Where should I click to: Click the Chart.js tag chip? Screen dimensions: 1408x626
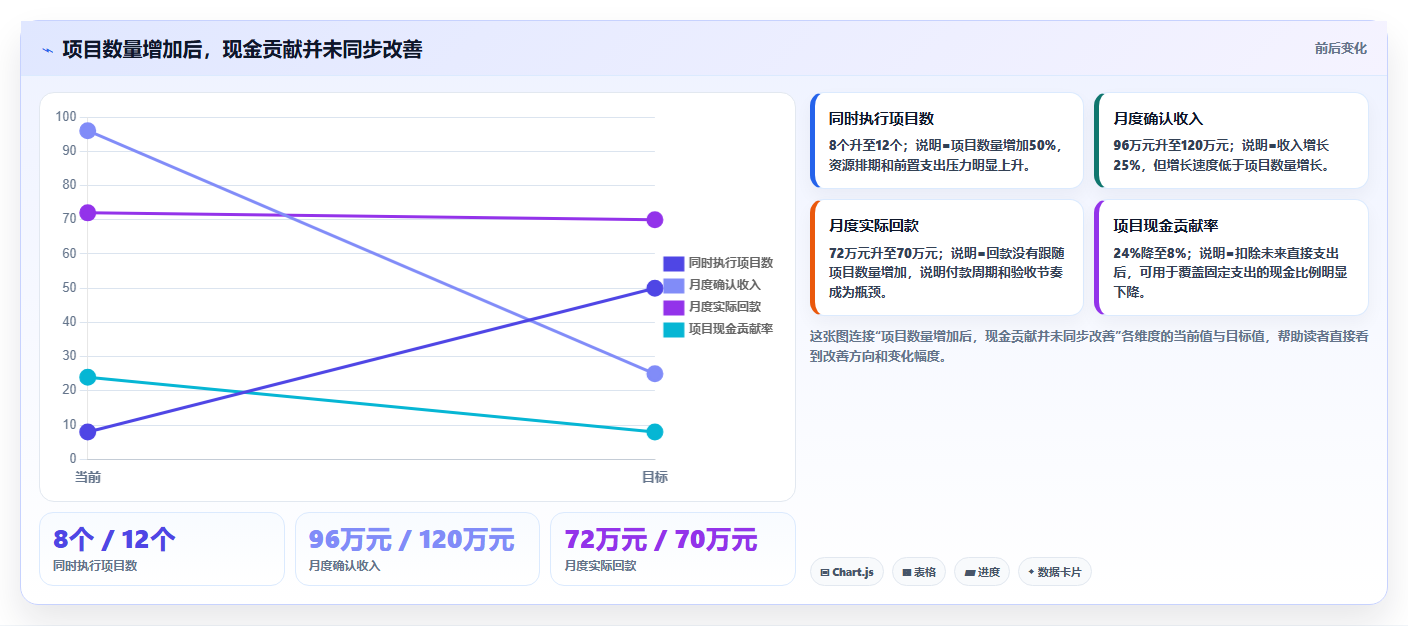(x=847, y=572)
